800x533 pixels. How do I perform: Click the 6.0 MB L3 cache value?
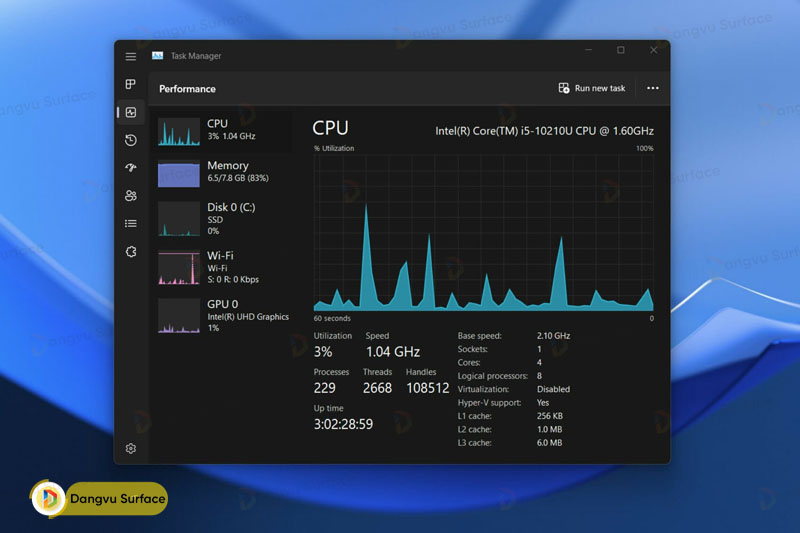click(x=549, y=443)
